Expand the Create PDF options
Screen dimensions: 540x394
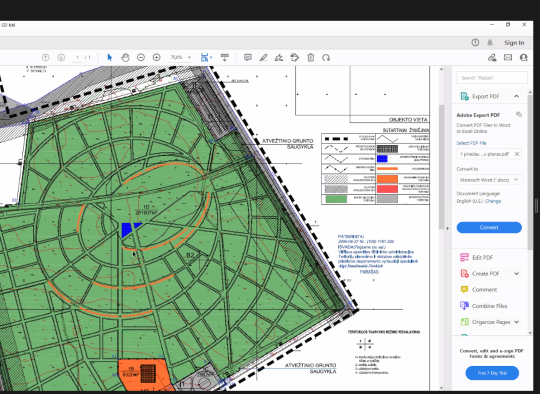(516, 273)
